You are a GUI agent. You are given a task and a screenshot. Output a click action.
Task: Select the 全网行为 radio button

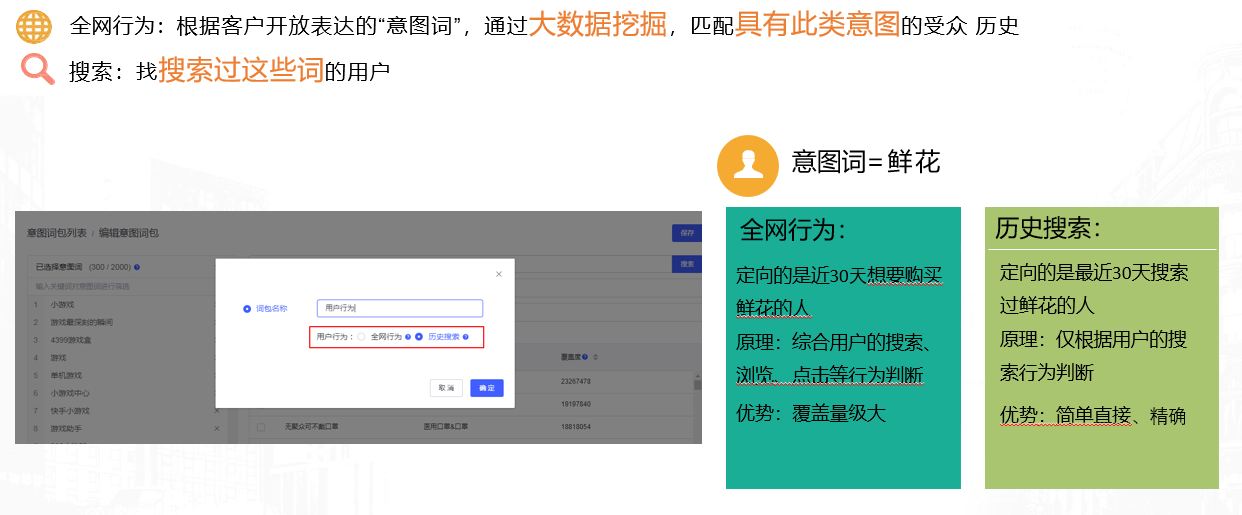pos(362,337)
